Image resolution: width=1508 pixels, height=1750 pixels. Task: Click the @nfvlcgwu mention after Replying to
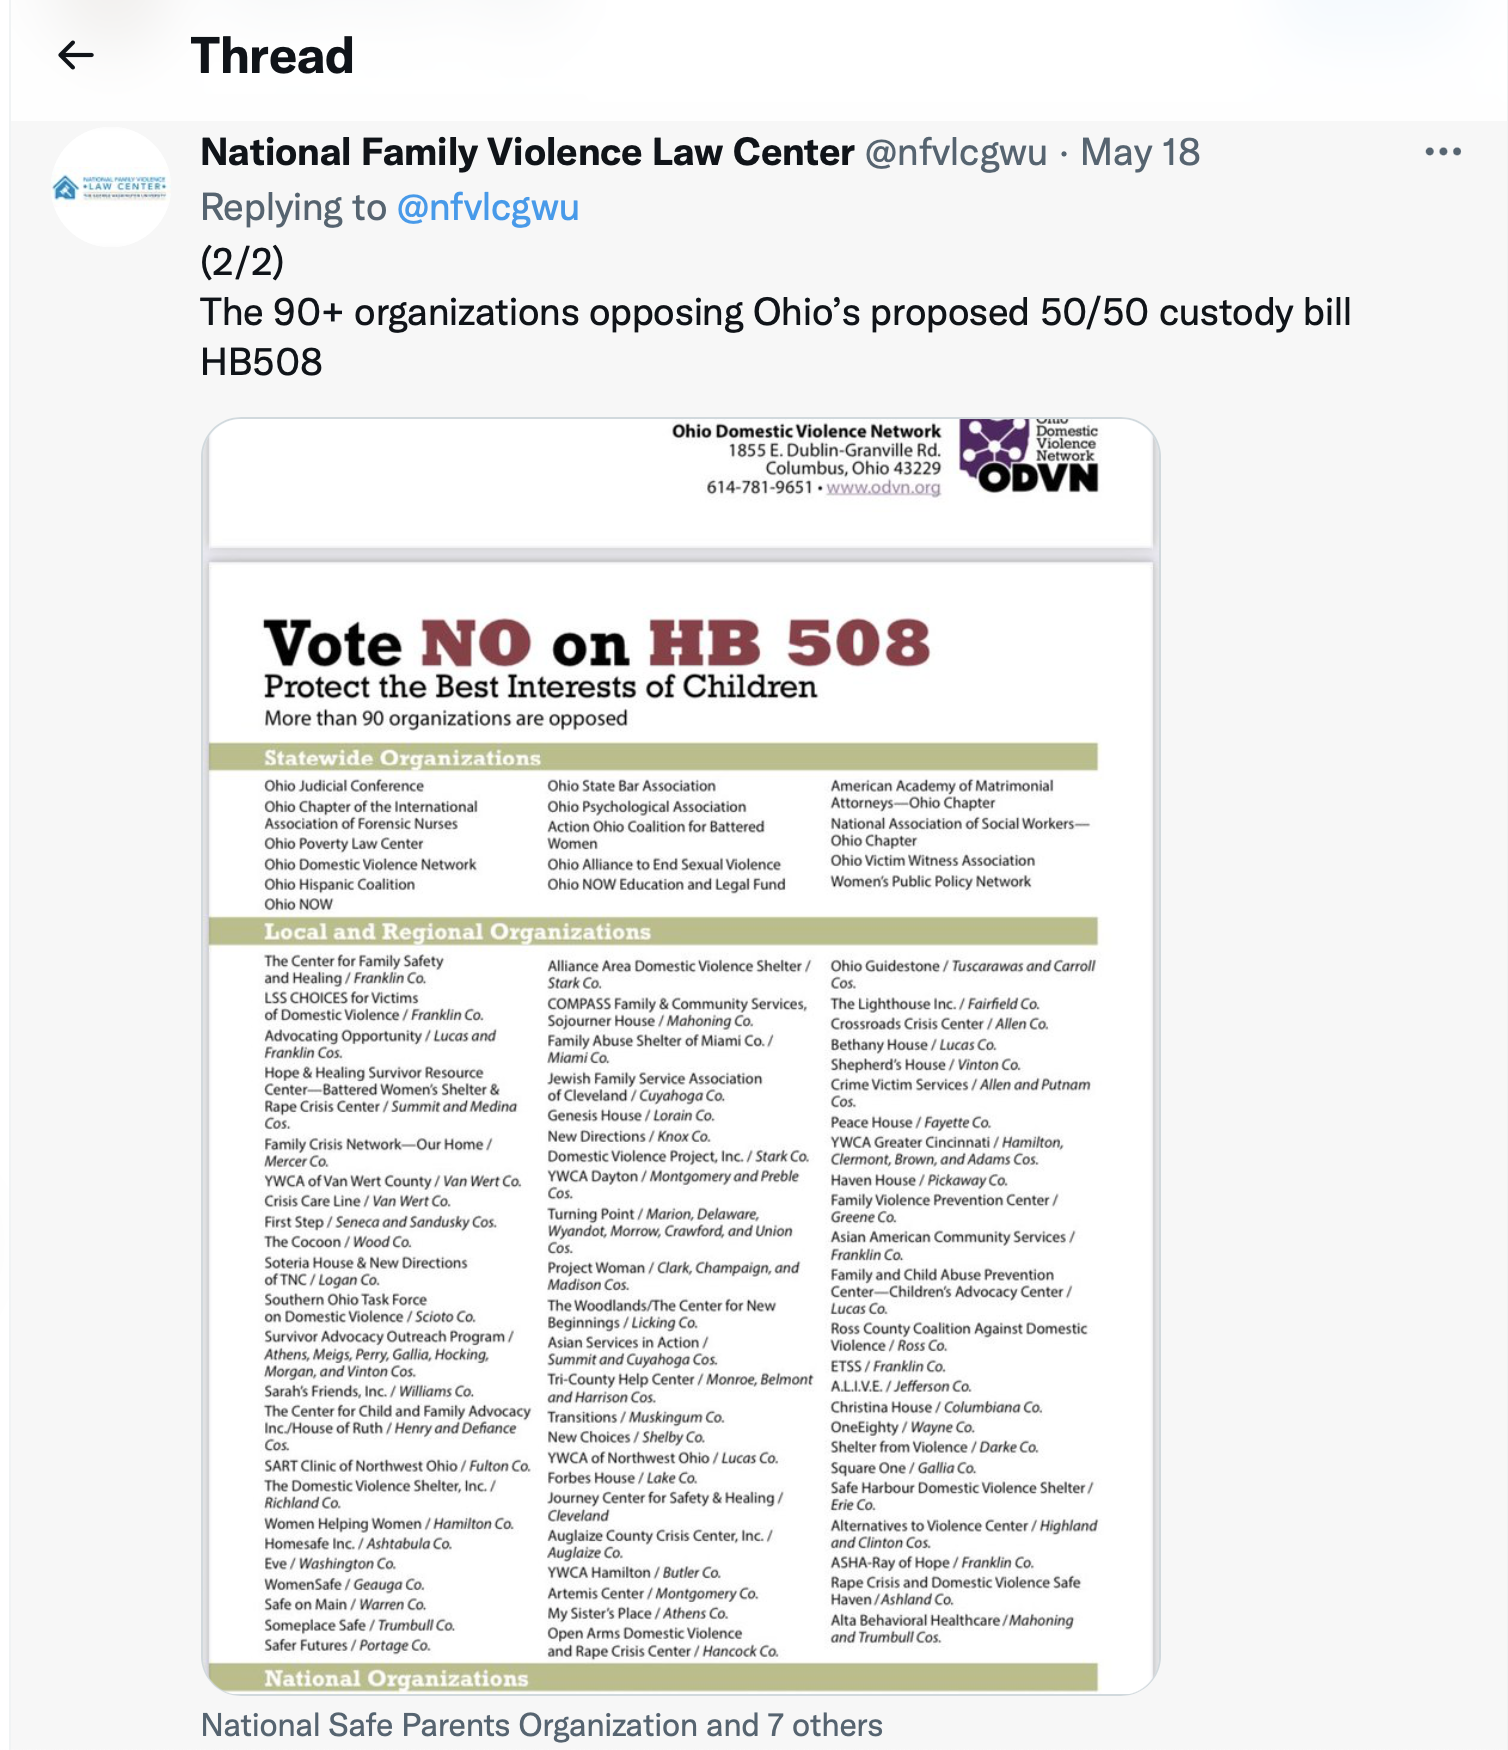pos(487,208)
